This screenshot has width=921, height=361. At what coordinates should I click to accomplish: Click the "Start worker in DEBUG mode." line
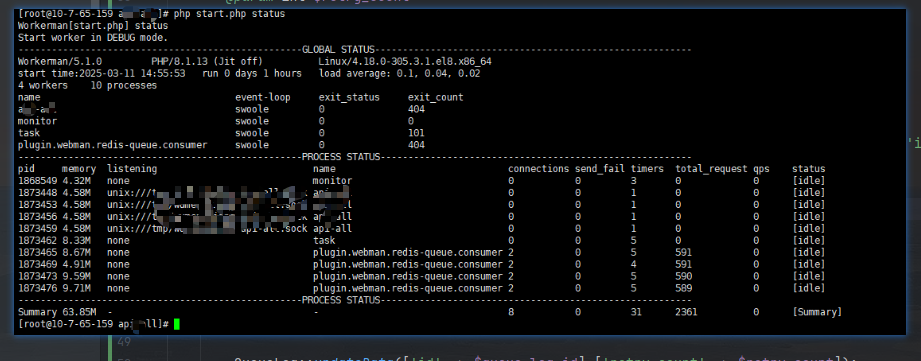[93, 38]
